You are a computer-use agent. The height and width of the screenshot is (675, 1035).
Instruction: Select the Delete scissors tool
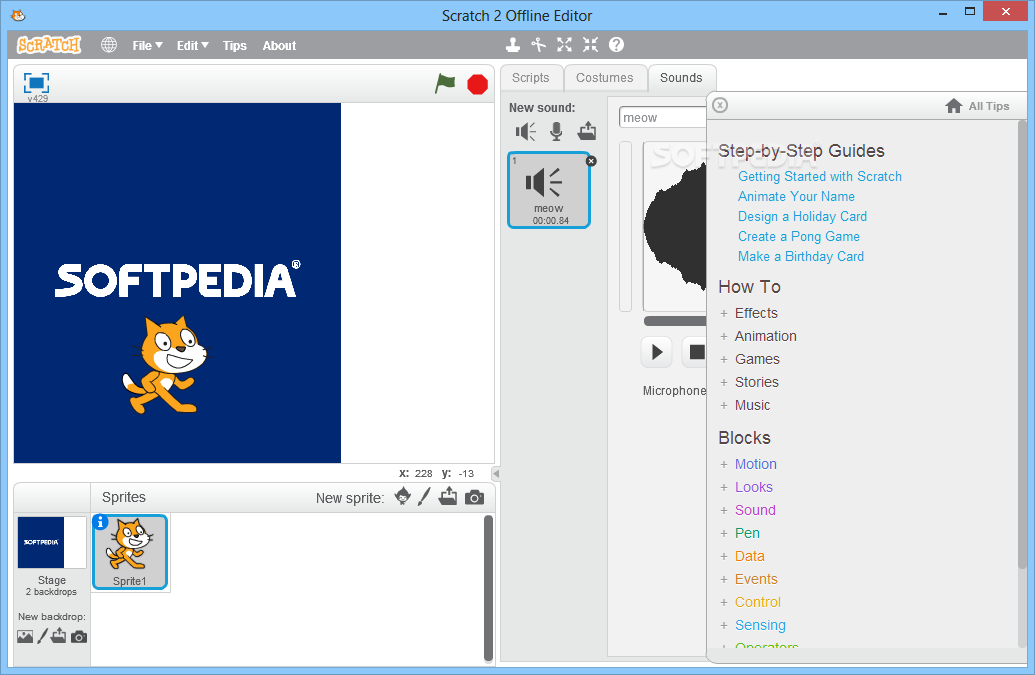point(539,45)
